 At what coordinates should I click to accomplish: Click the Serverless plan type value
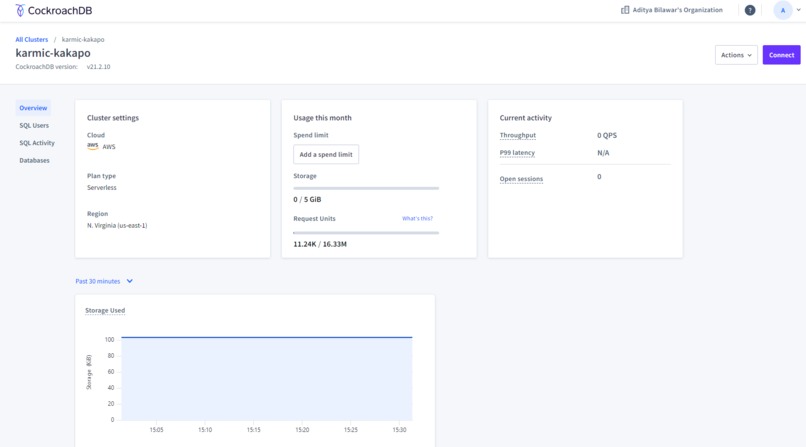[x=102, y=188]
